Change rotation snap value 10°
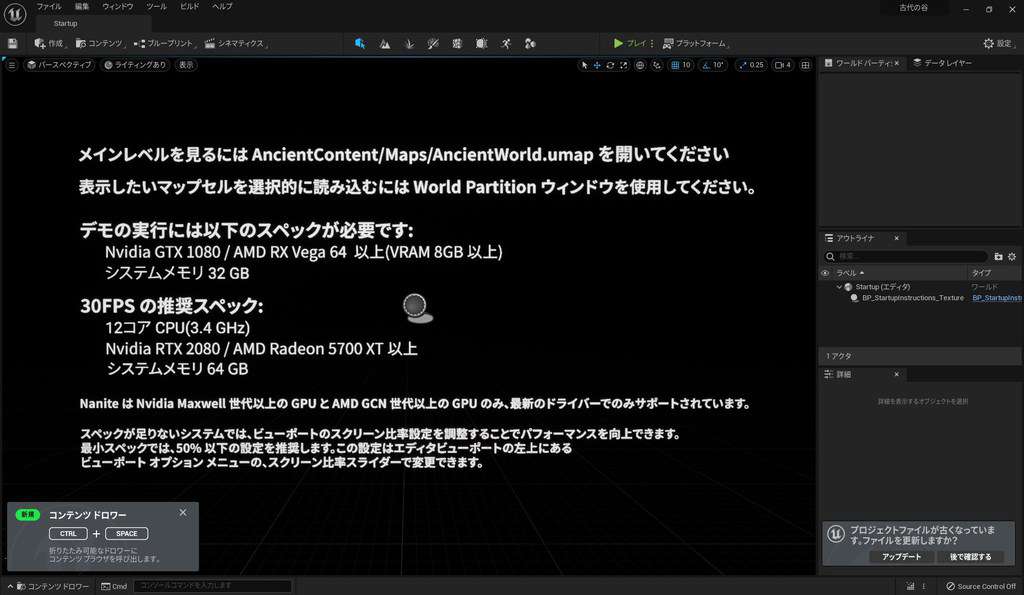 coord(718,65)
